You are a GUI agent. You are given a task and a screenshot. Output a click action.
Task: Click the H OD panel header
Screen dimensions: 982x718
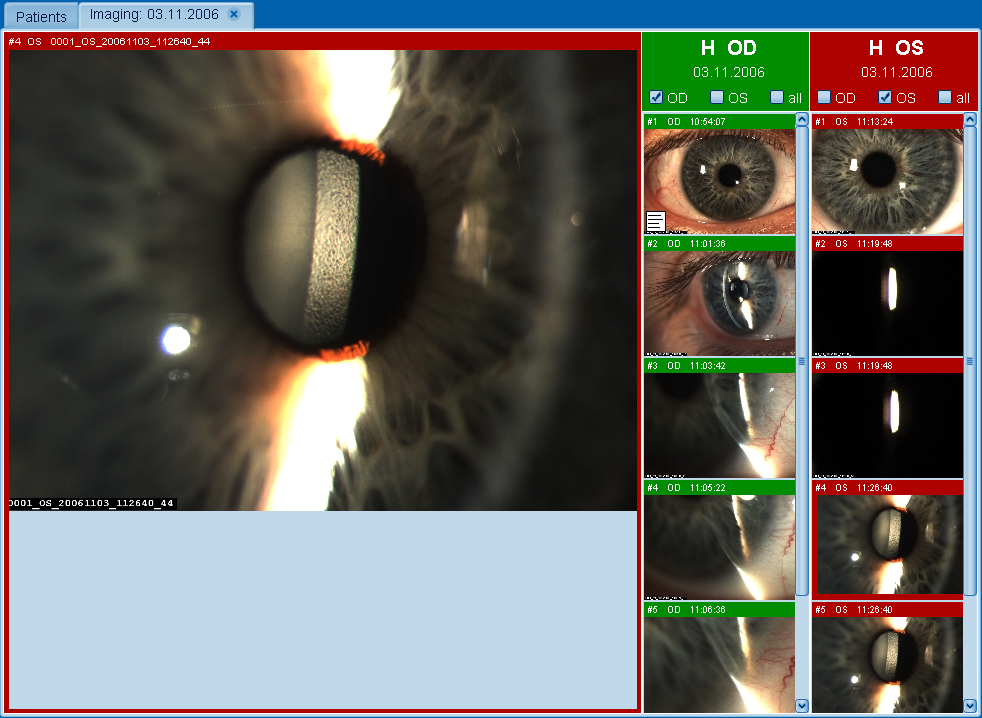click(x=726, y=48)
